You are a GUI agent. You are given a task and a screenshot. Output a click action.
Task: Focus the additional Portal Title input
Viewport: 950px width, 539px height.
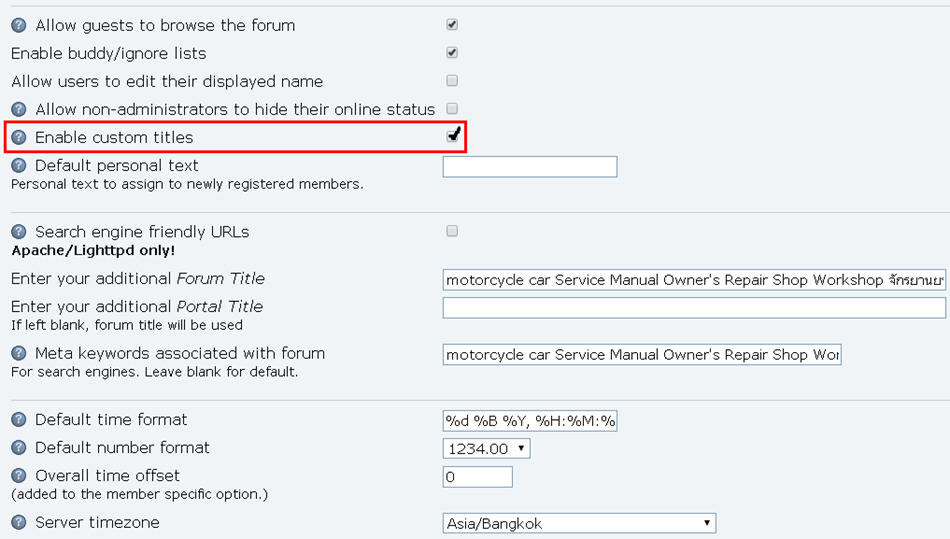pos(694,308)
